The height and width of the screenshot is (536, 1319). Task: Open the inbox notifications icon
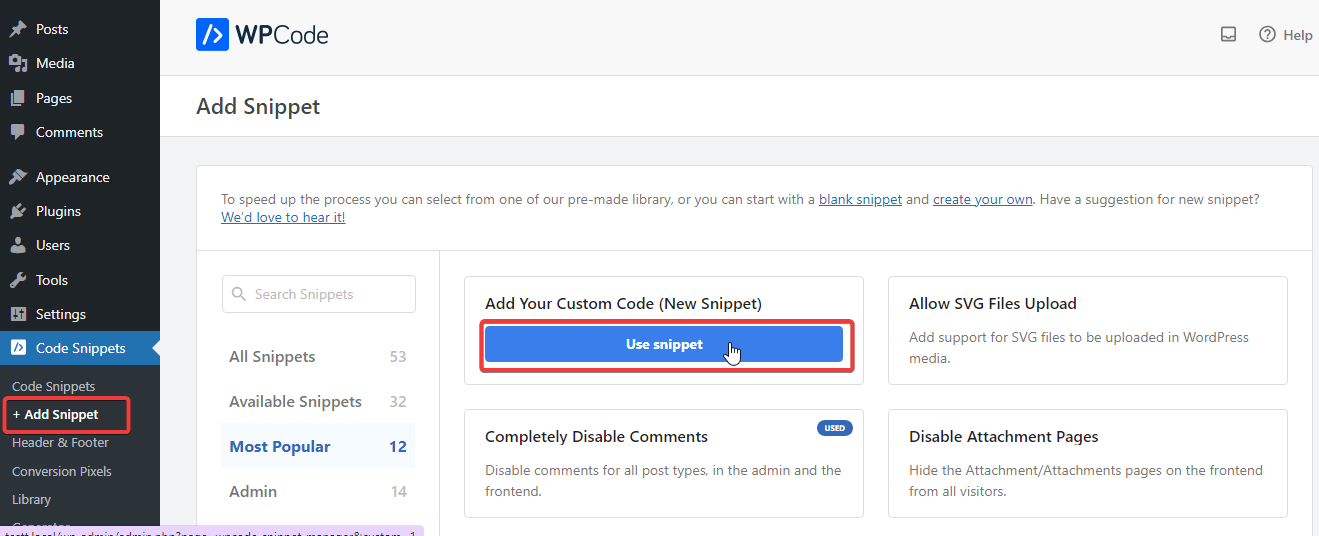coord(1229,34)
